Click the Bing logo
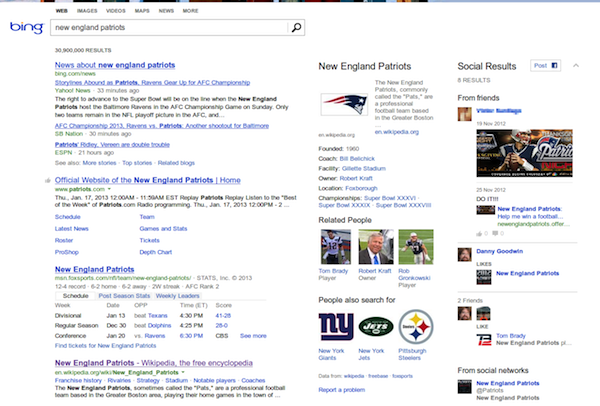The height and width of the screenshot is (406, 600). (x=27, y=28)
